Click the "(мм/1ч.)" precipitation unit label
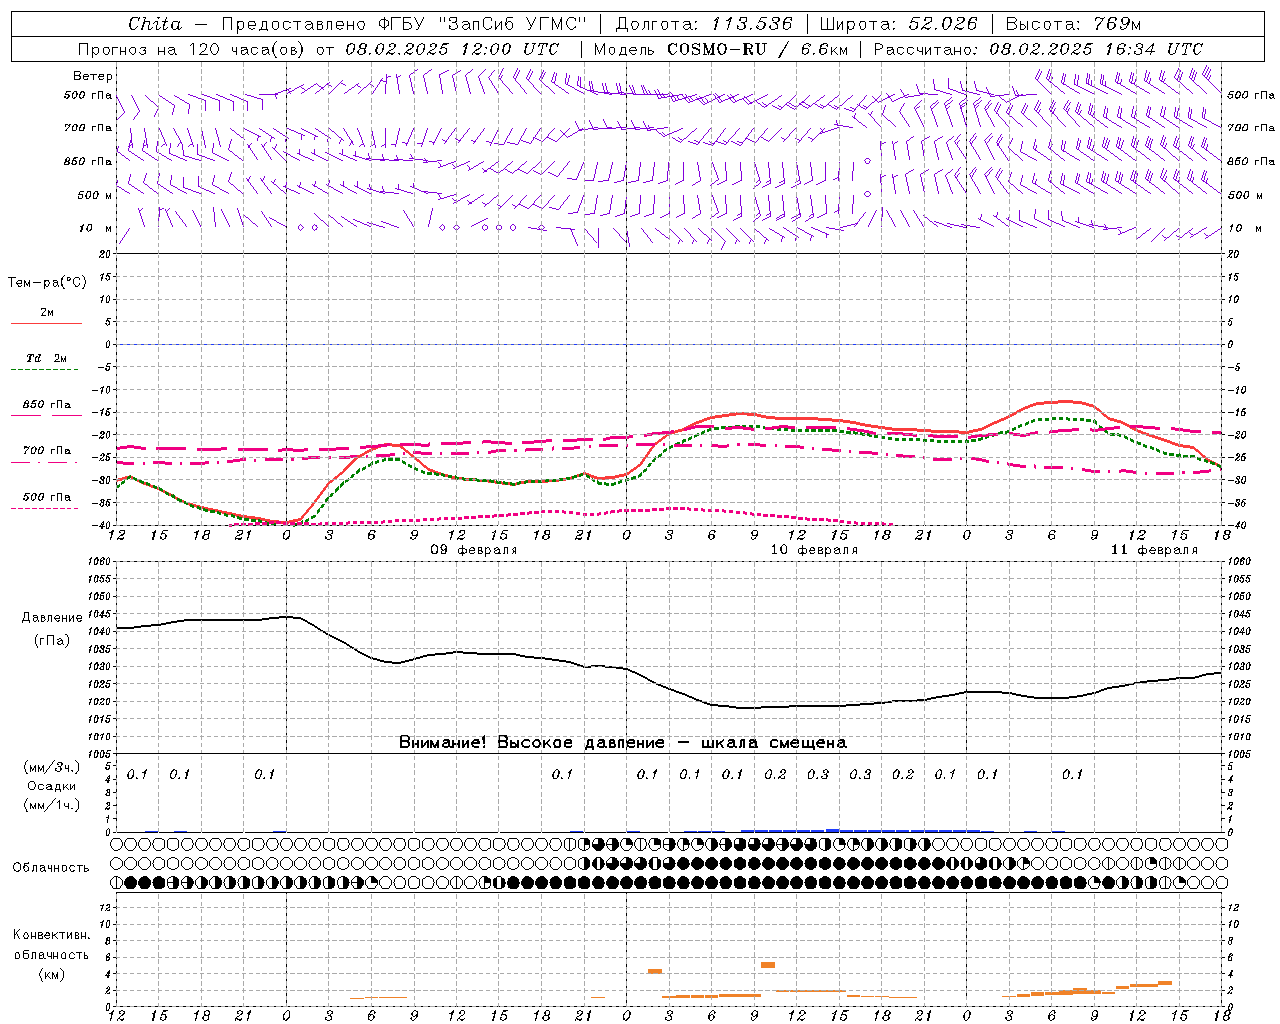 pos(52,805)
